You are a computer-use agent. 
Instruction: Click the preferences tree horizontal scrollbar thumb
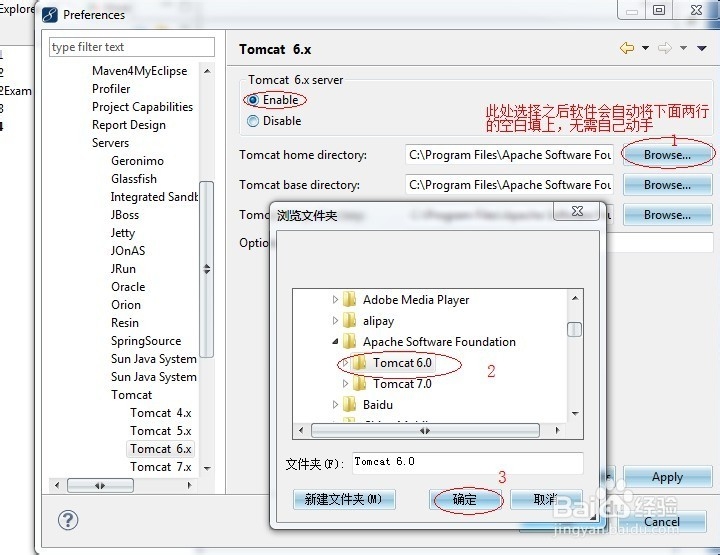click(x=100, y=485)
